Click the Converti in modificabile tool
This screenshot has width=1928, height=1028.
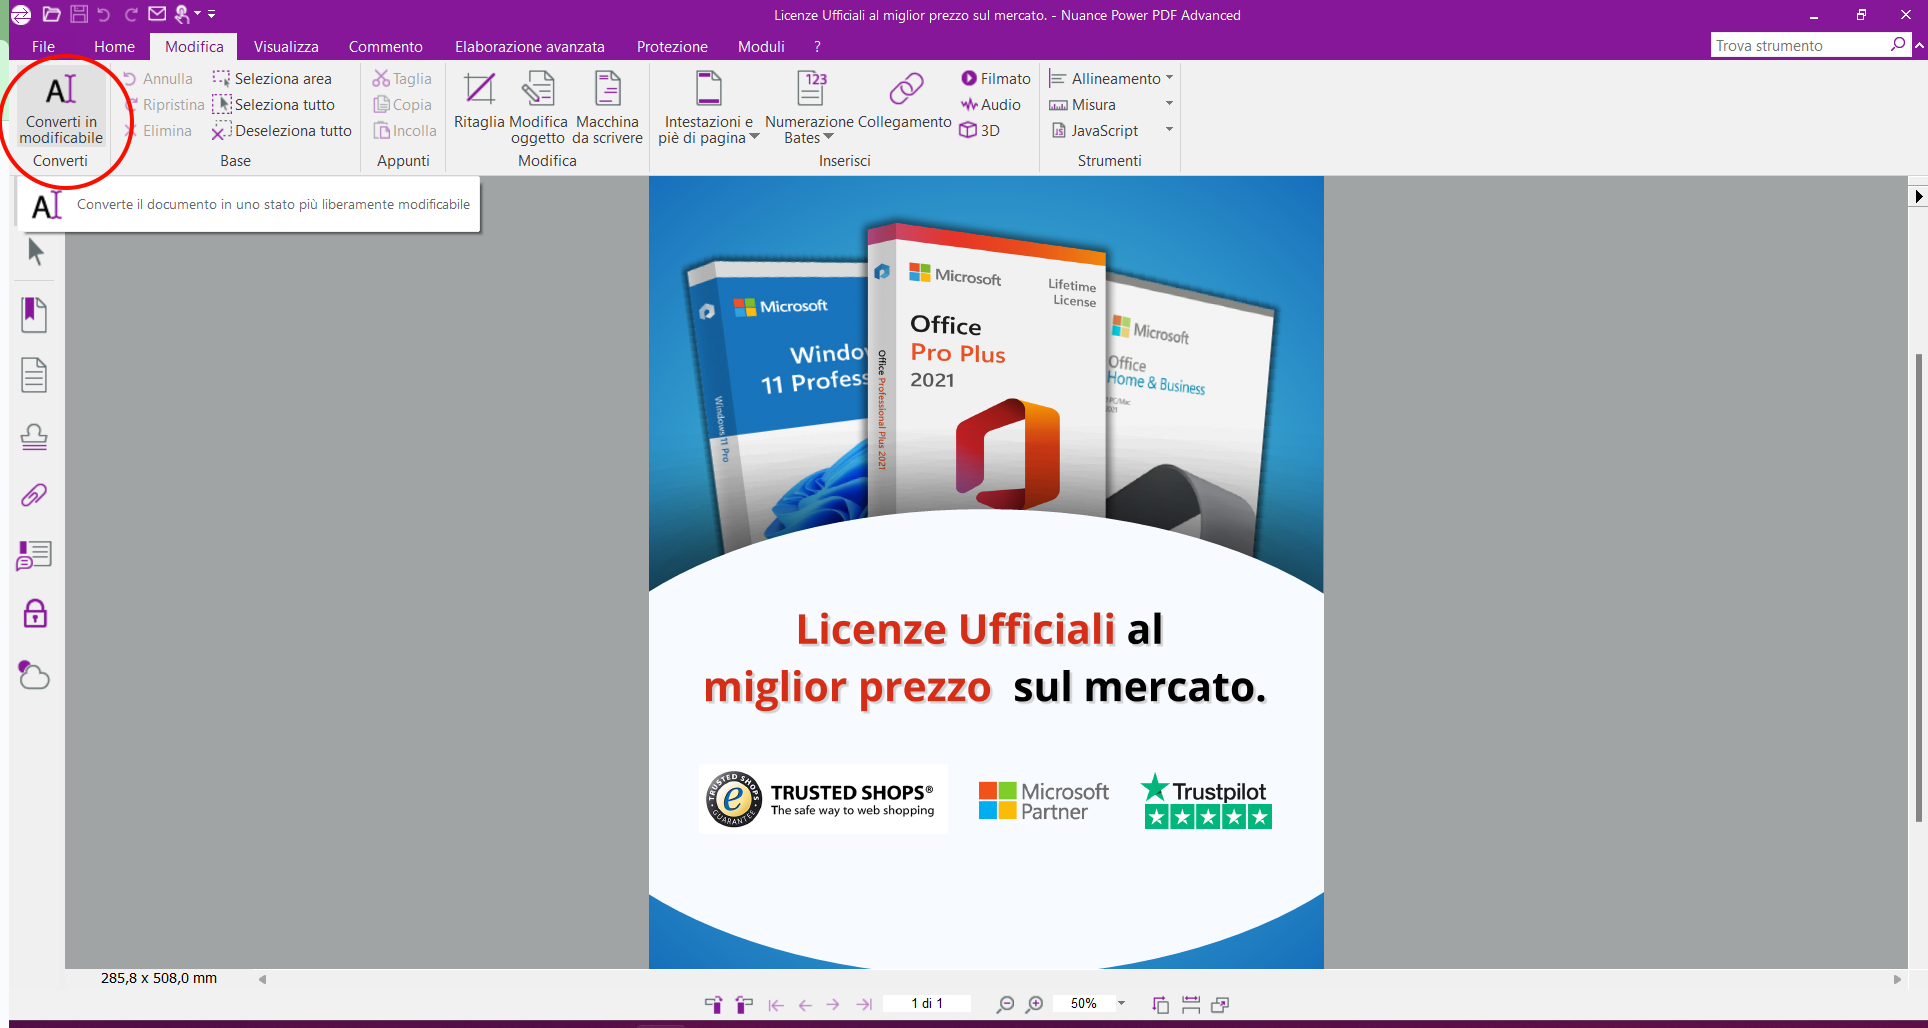tap(61, 108)
